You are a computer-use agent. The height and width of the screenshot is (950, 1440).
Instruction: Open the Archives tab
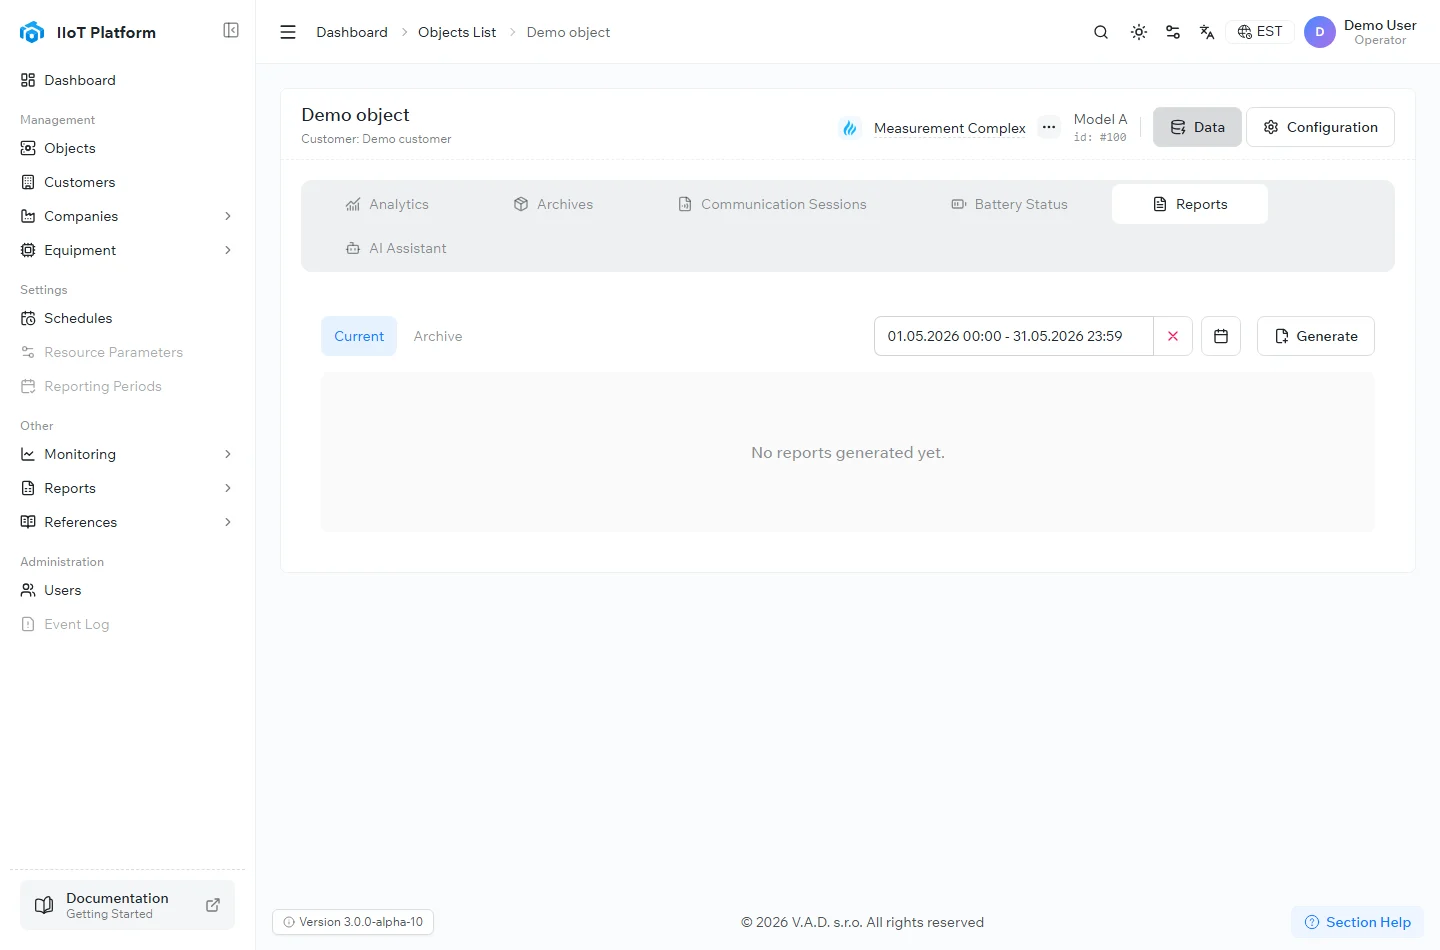553,204
